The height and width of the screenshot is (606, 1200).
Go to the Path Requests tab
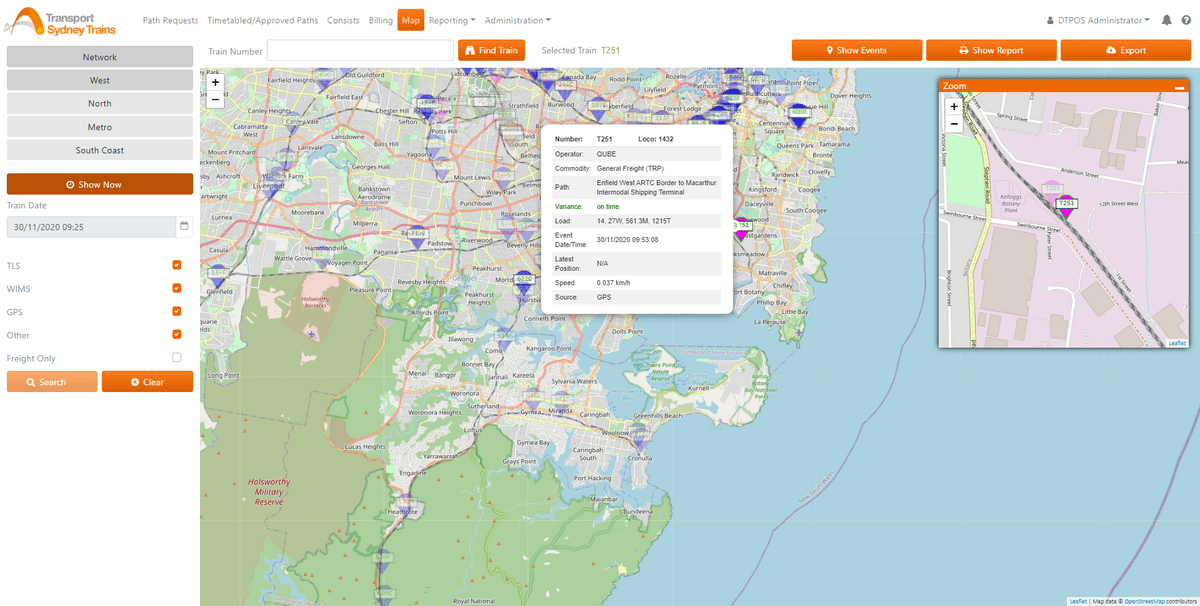coord(170,20)
